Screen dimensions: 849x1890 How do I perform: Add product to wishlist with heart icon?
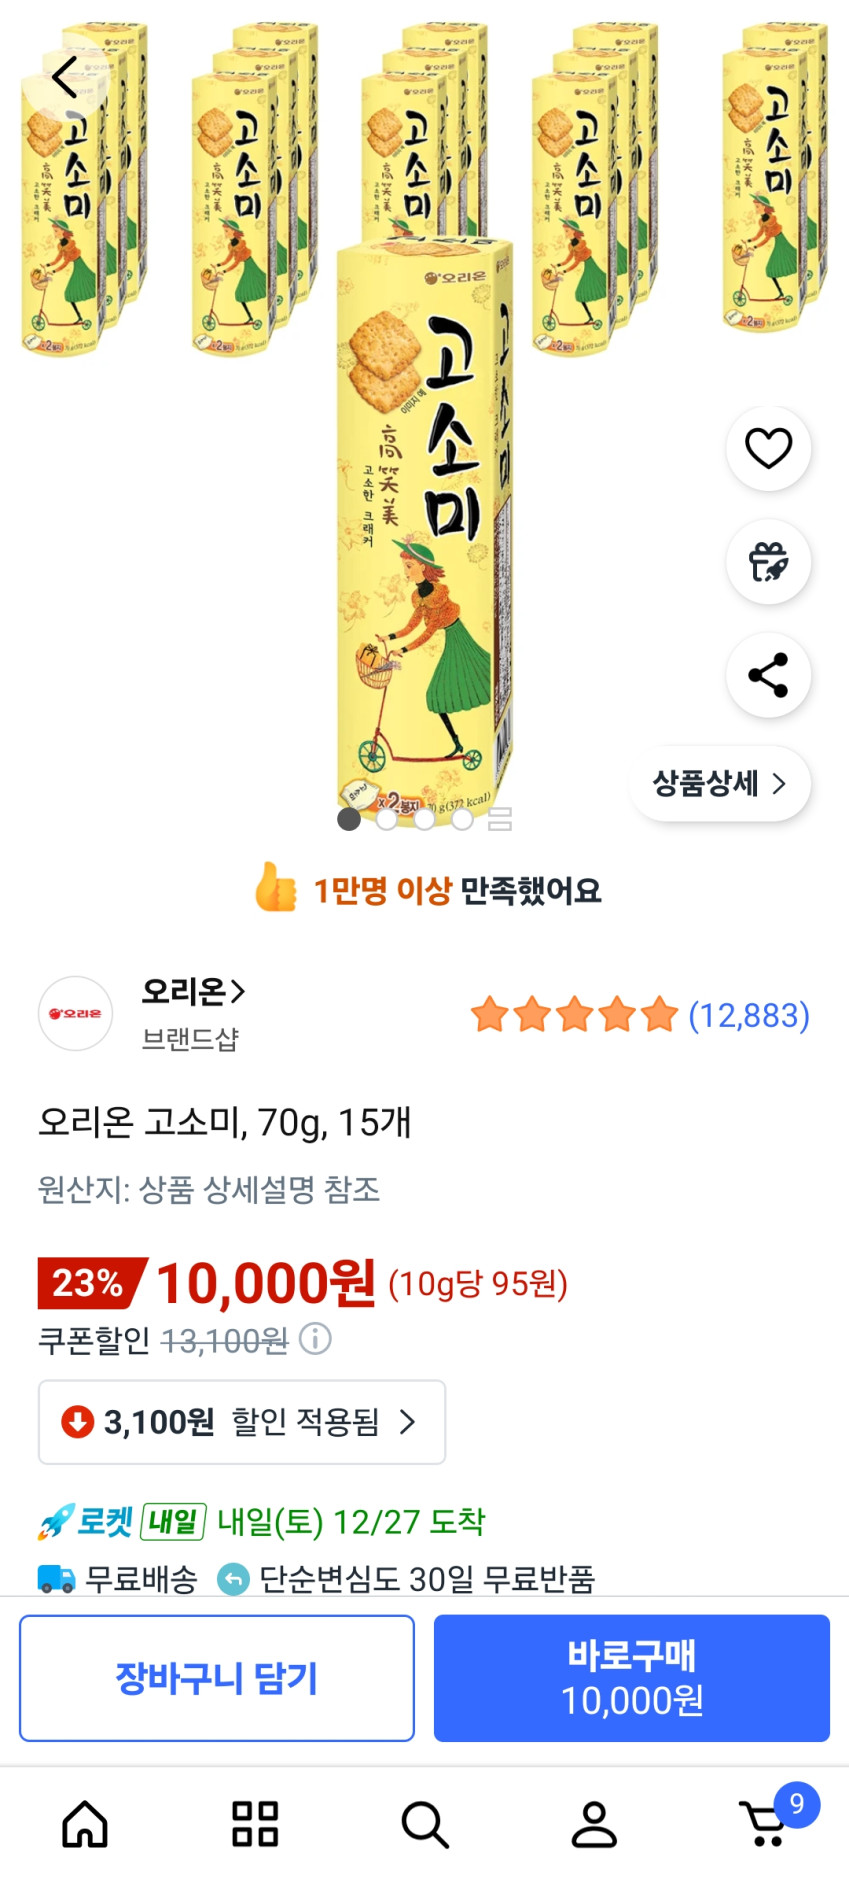[x=768, y=448]
